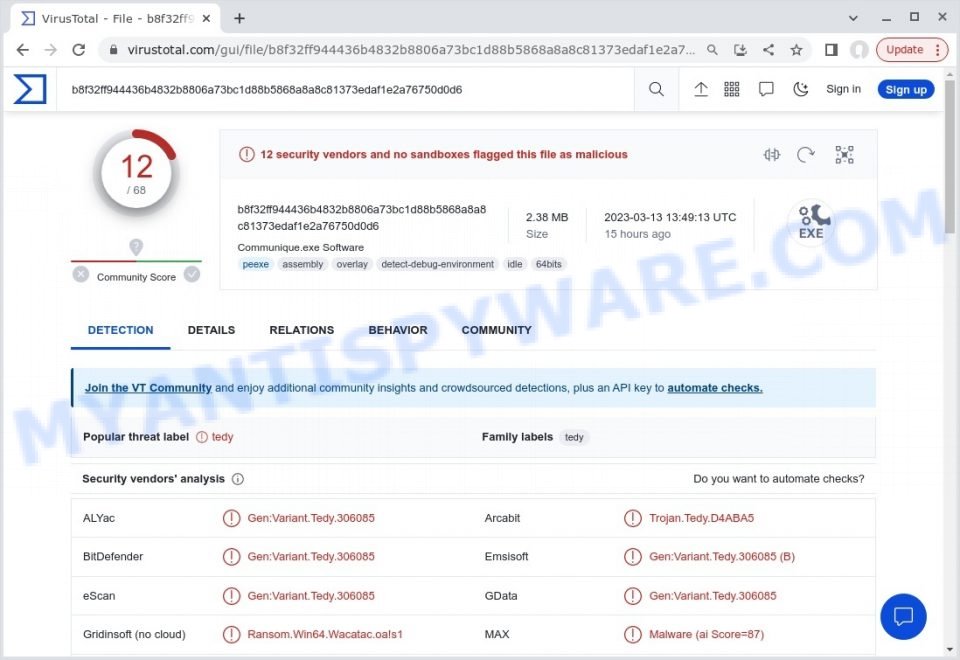Click the EXE file type icon

(811, 222)
